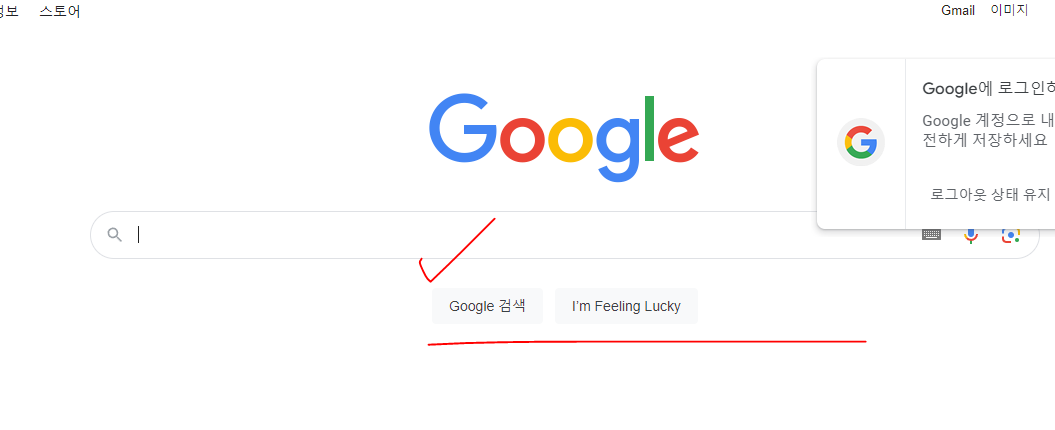Image resolution: width=1055 pixels, height=430 pixels.
Task: Click the Google 계정으로 description text
Action: [988, 130]
